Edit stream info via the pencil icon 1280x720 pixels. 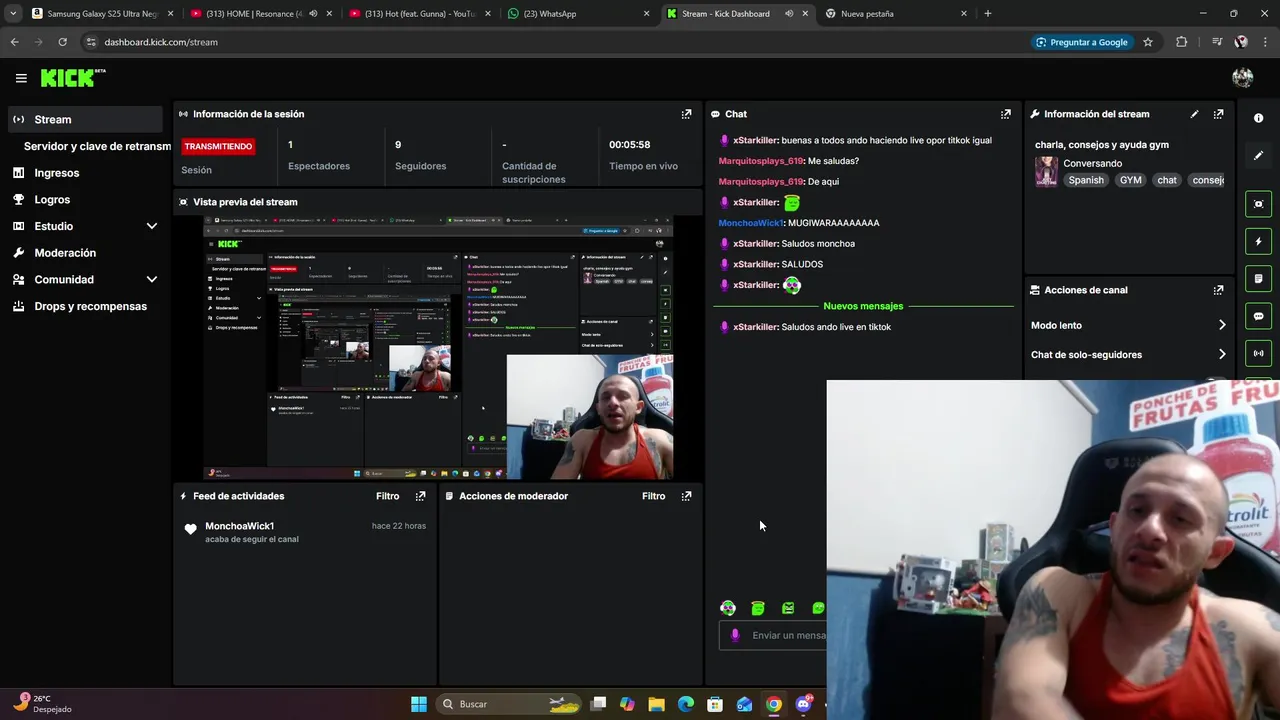(1194, 114)
